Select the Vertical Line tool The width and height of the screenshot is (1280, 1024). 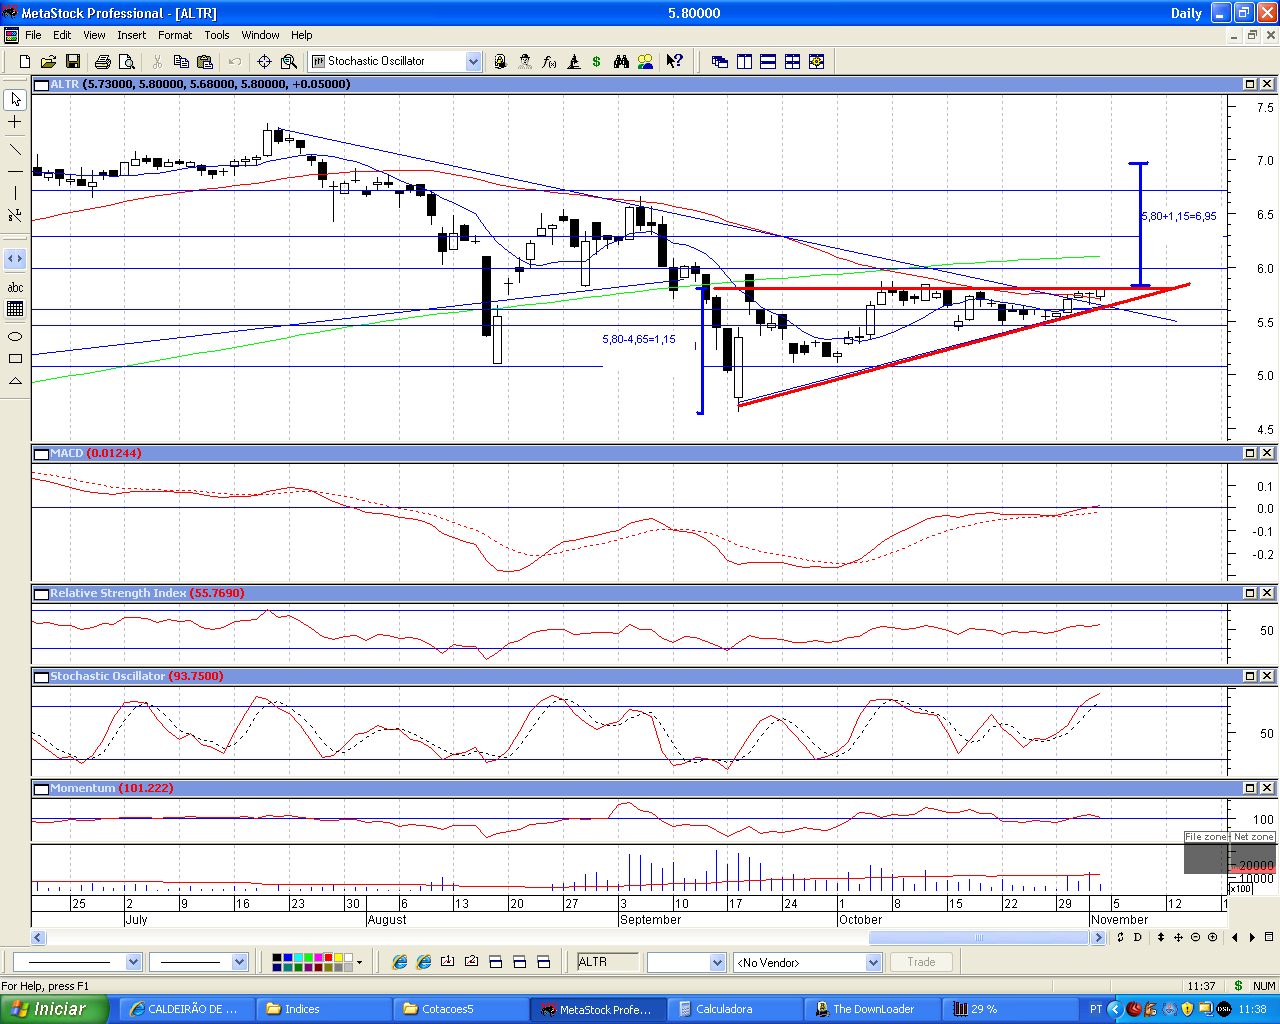click(x=15, y=193)
